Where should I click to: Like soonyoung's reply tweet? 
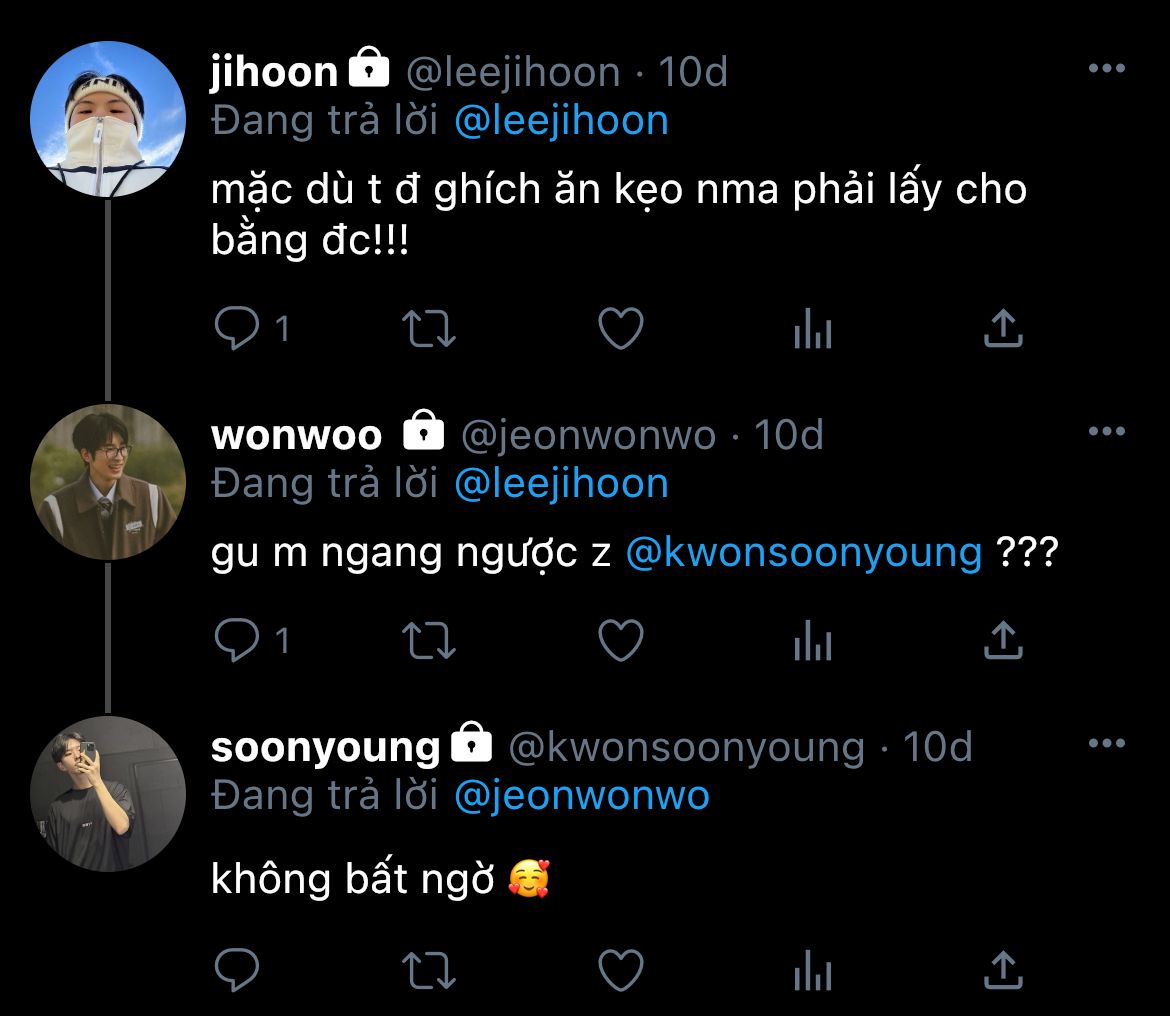tap(620, 969)
